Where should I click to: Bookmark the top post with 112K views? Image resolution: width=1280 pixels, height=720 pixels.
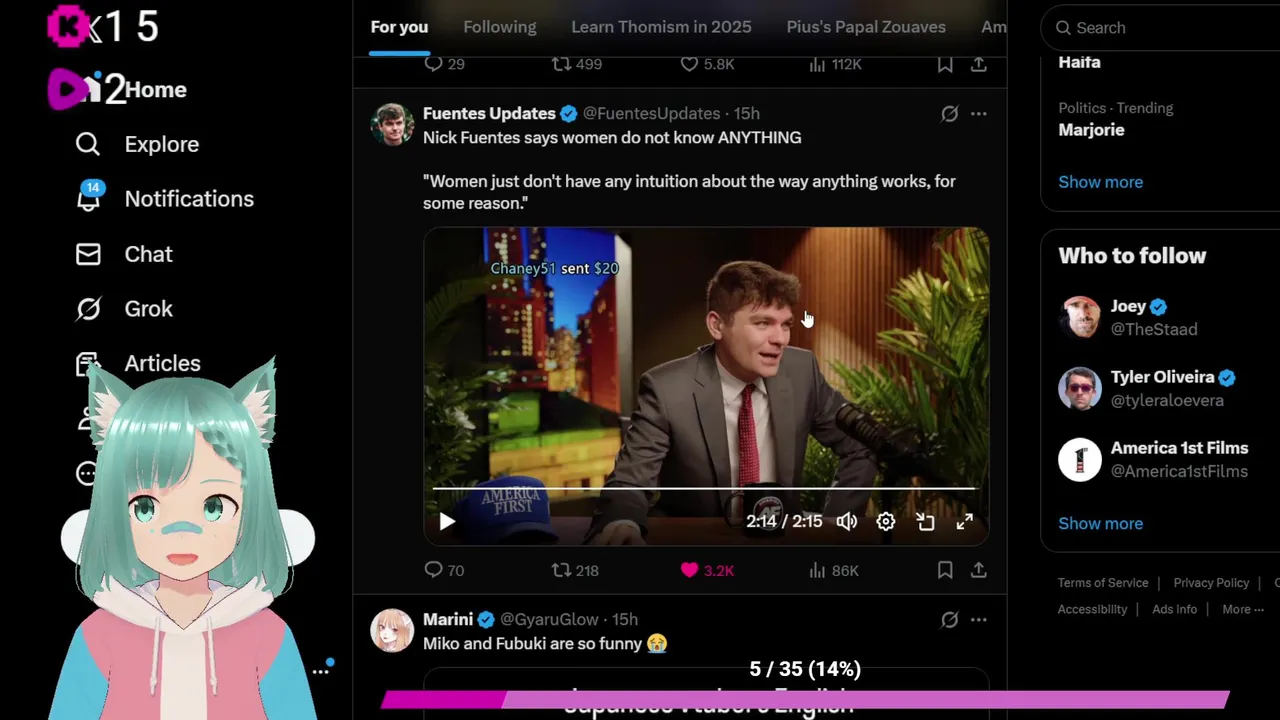945,64
